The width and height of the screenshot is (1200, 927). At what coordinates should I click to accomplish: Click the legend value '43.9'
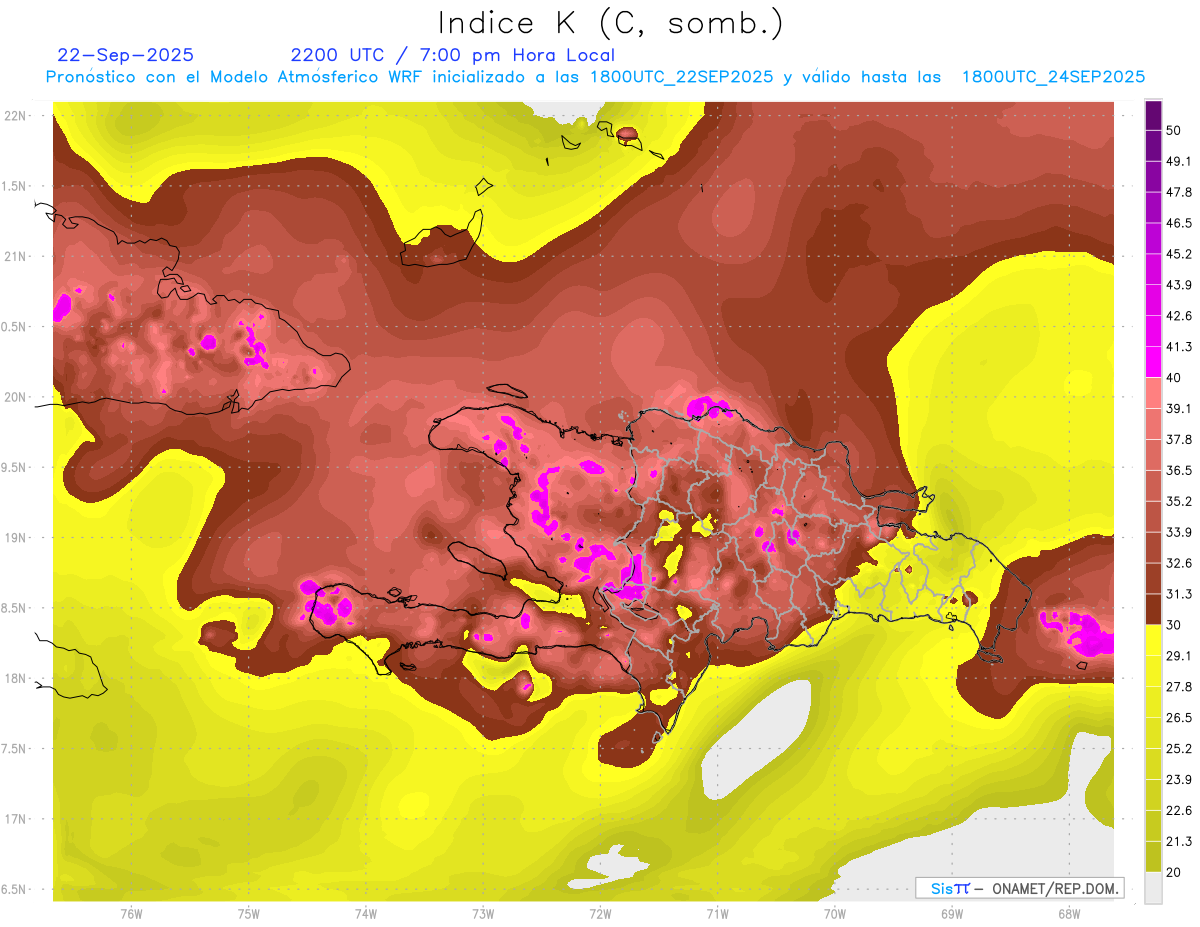(x=1179, y=285)
